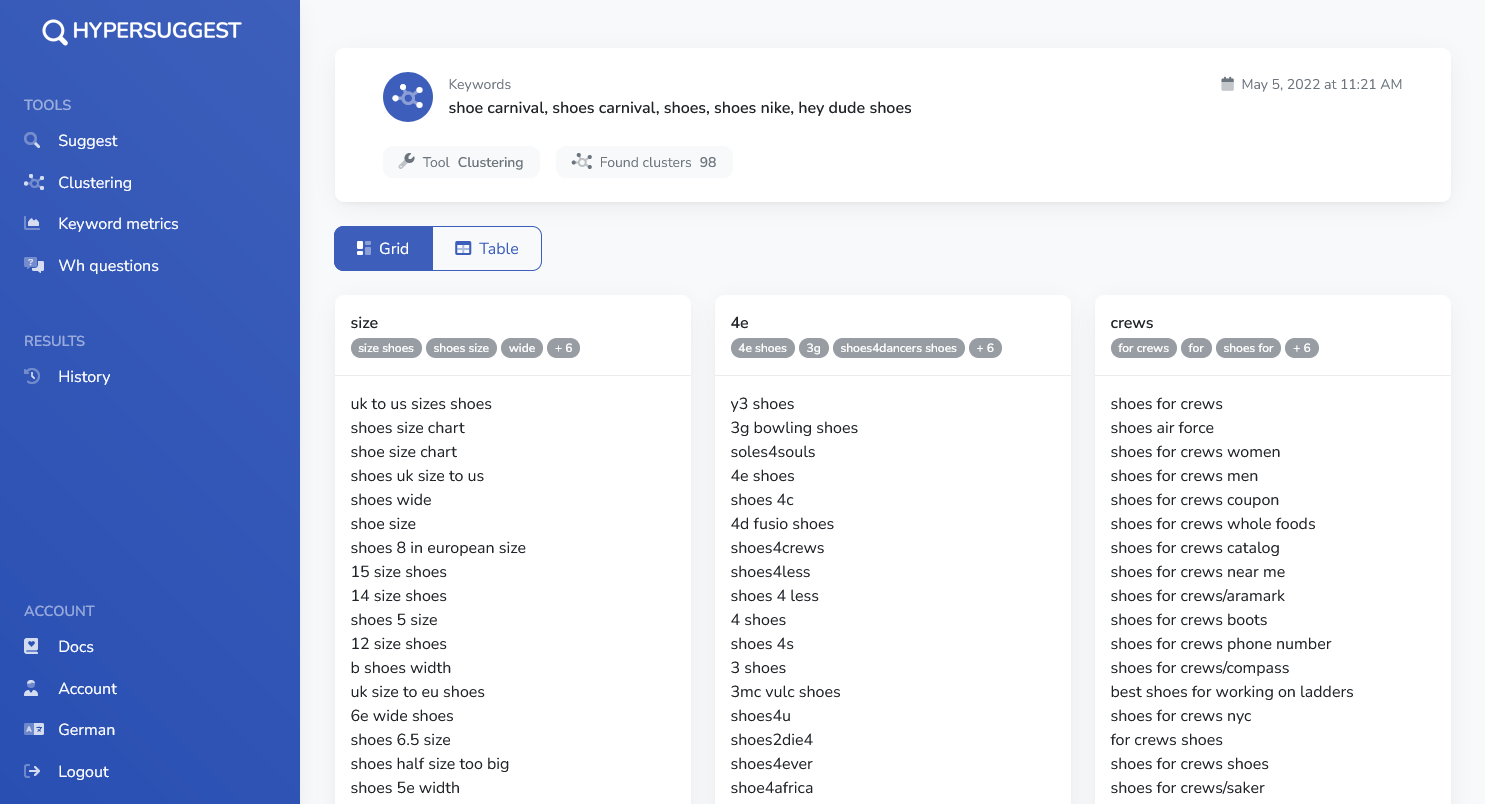Click the '4e shoes' tag
The image size is (1485, 804).
[x=763, y=348]
